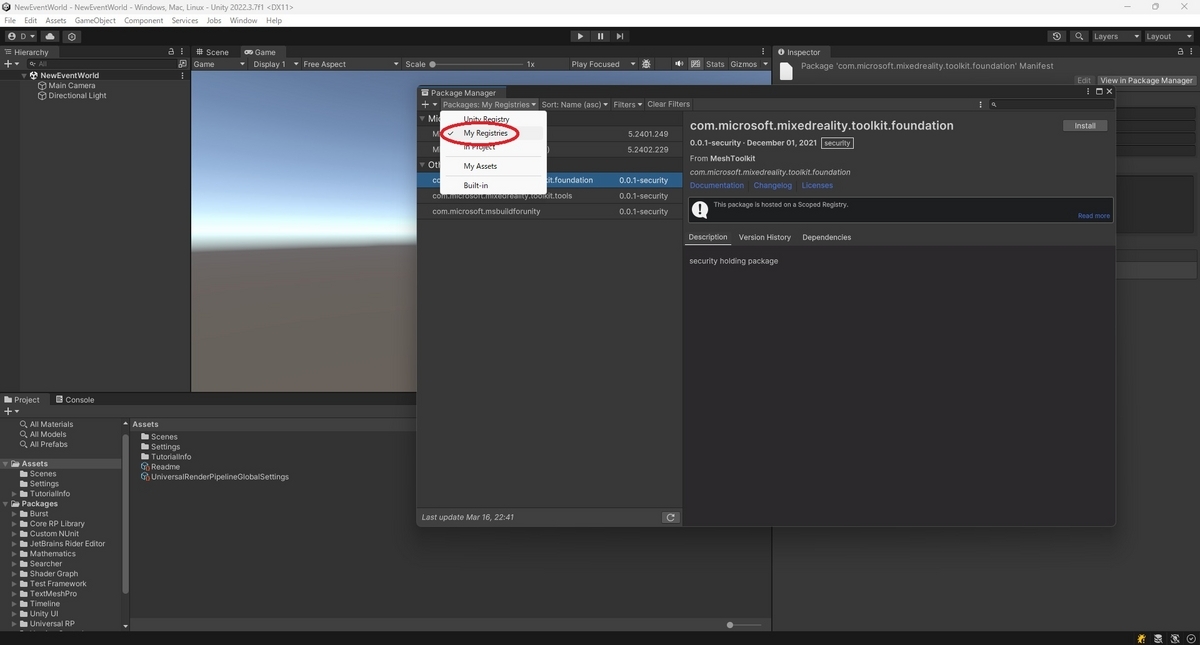Screen dimensions: 1200x645
Task: Toggle Gizmos in the Game view
Action: 743,64
